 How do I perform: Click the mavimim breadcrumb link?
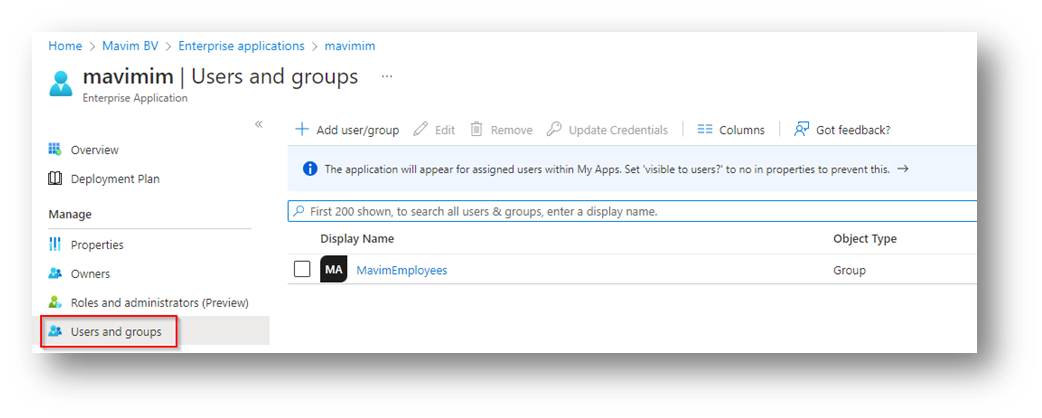tap(350, 46)
